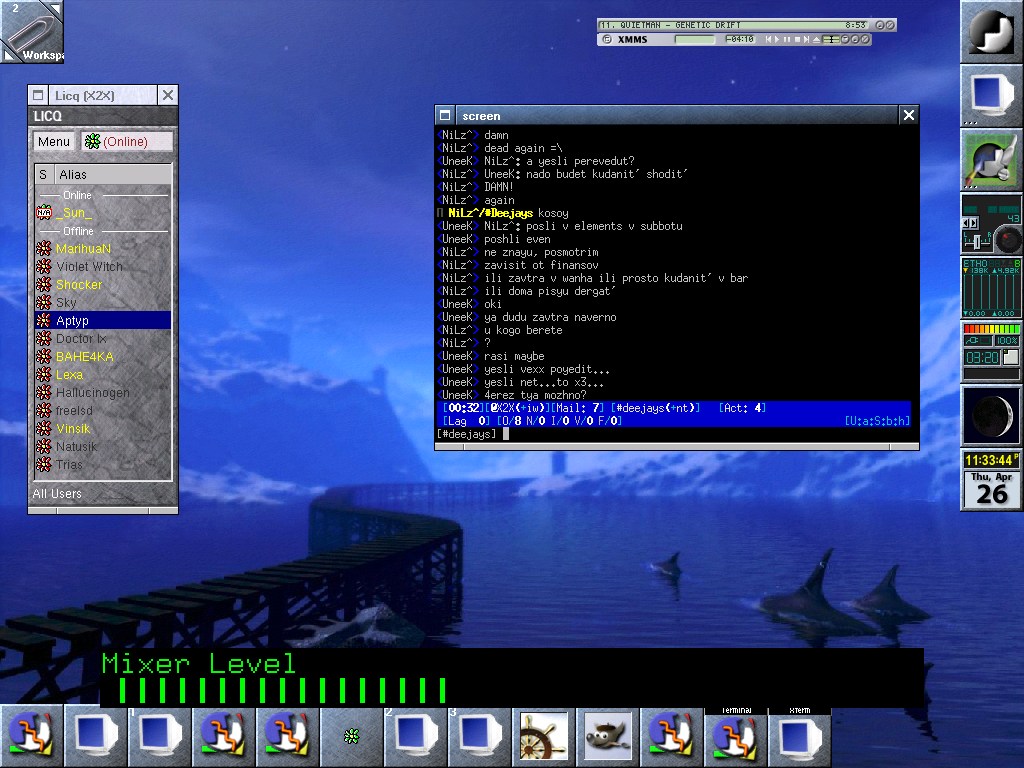
Task: Start playback with XMMS play button
Action: click(x=777, y=39)
